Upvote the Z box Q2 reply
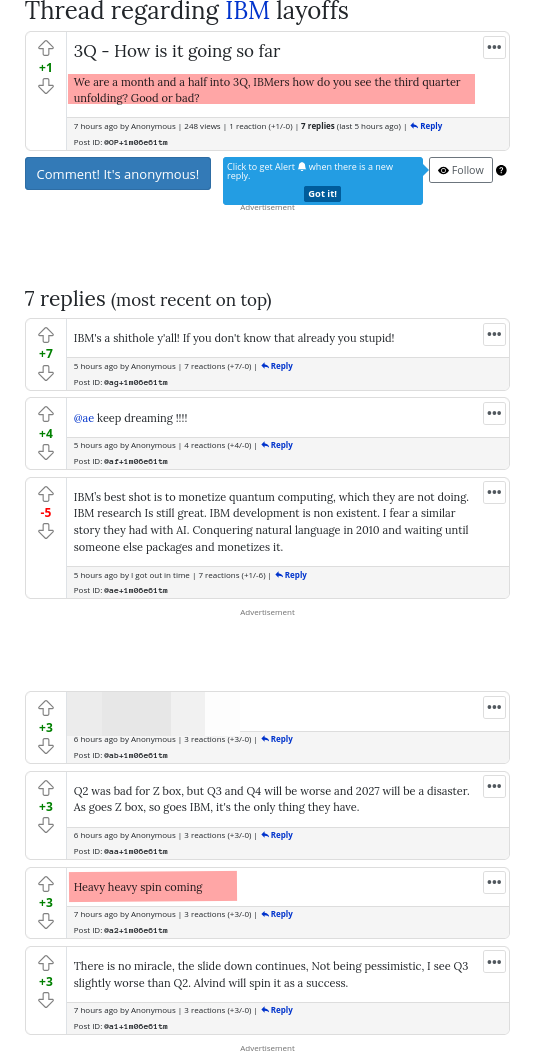Viewport: 536px width, 1054px height. click(46, 788)
